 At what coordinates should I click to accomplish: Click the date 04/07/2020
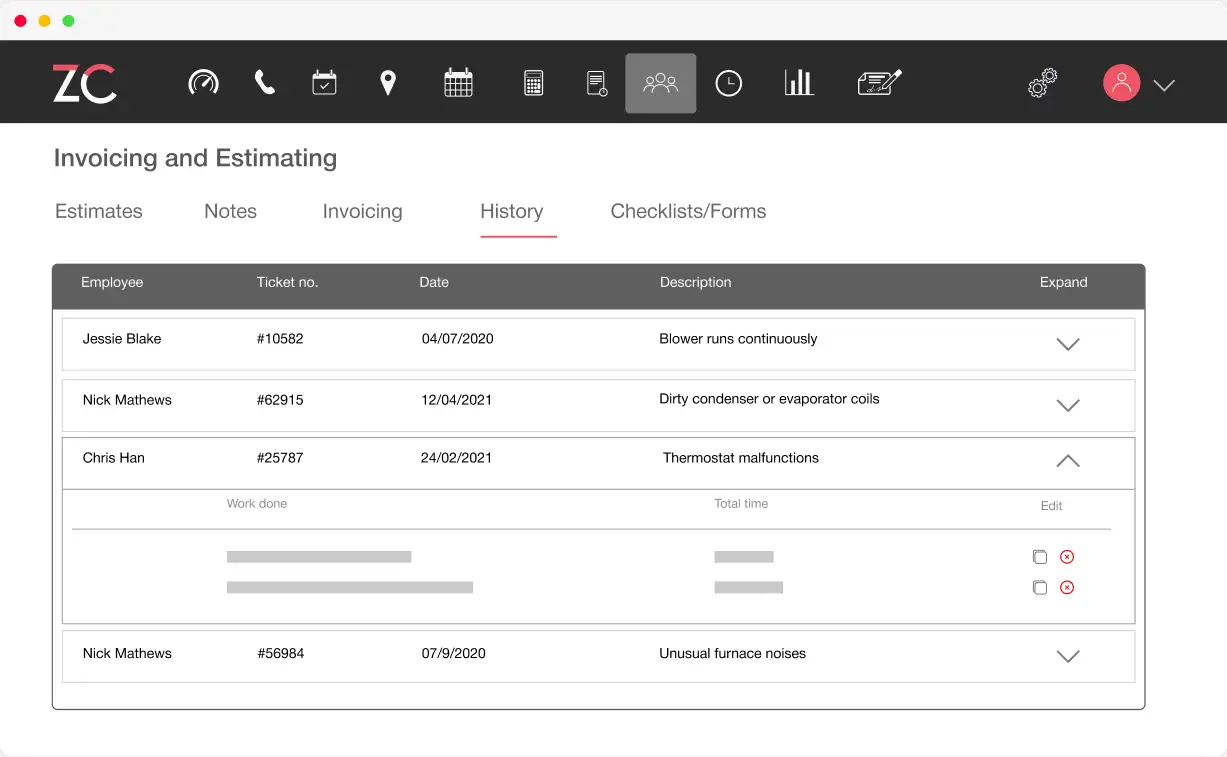[x=458, y=339]
